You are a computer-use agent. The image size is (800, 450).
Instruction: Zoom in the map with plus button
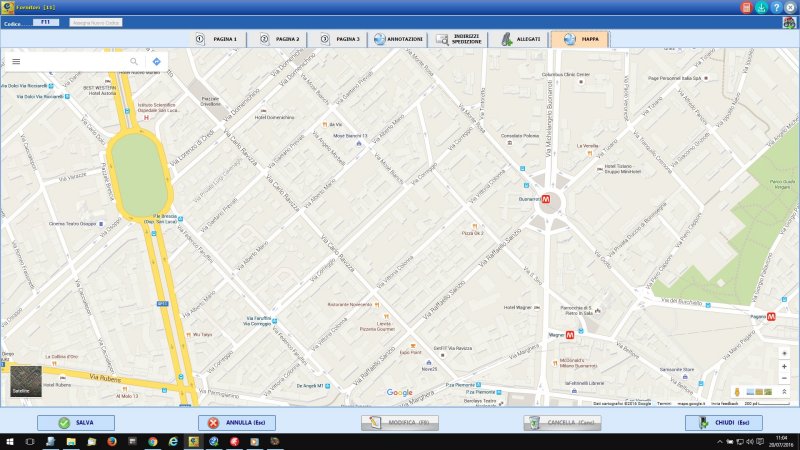pyautogui.click(x=784, y=366)
